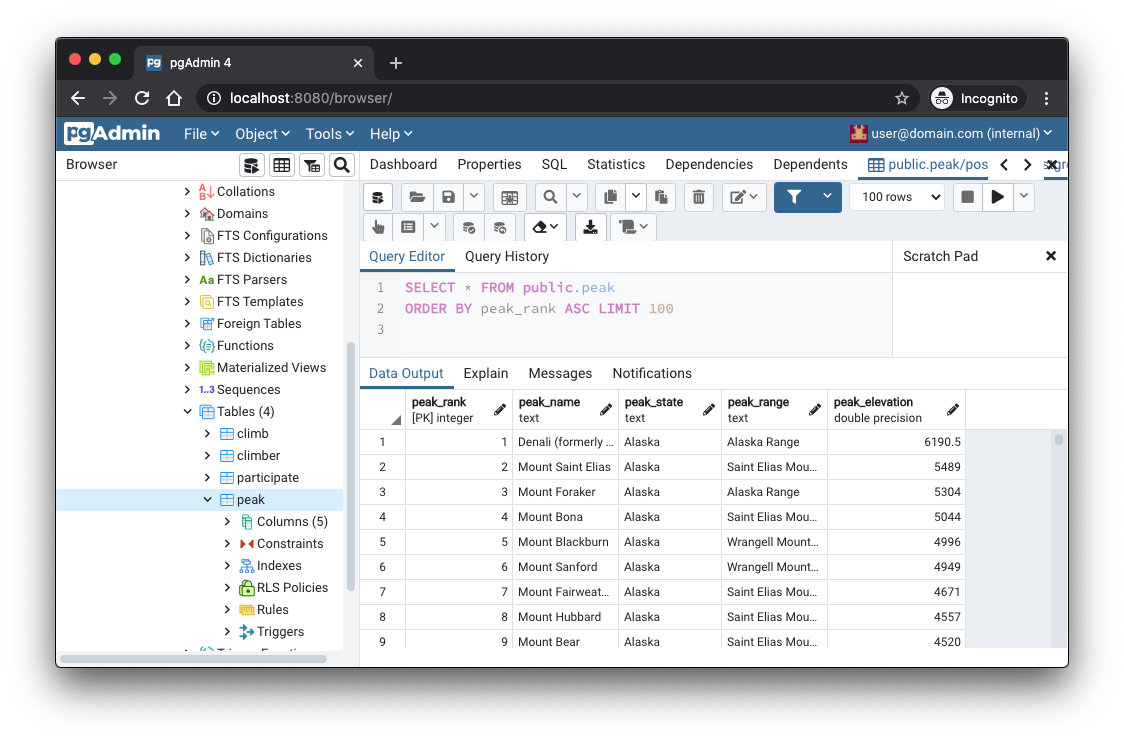Open the 100 rows limit dropdown
This screenshot has width=1124, height=741.
point(897,197)
